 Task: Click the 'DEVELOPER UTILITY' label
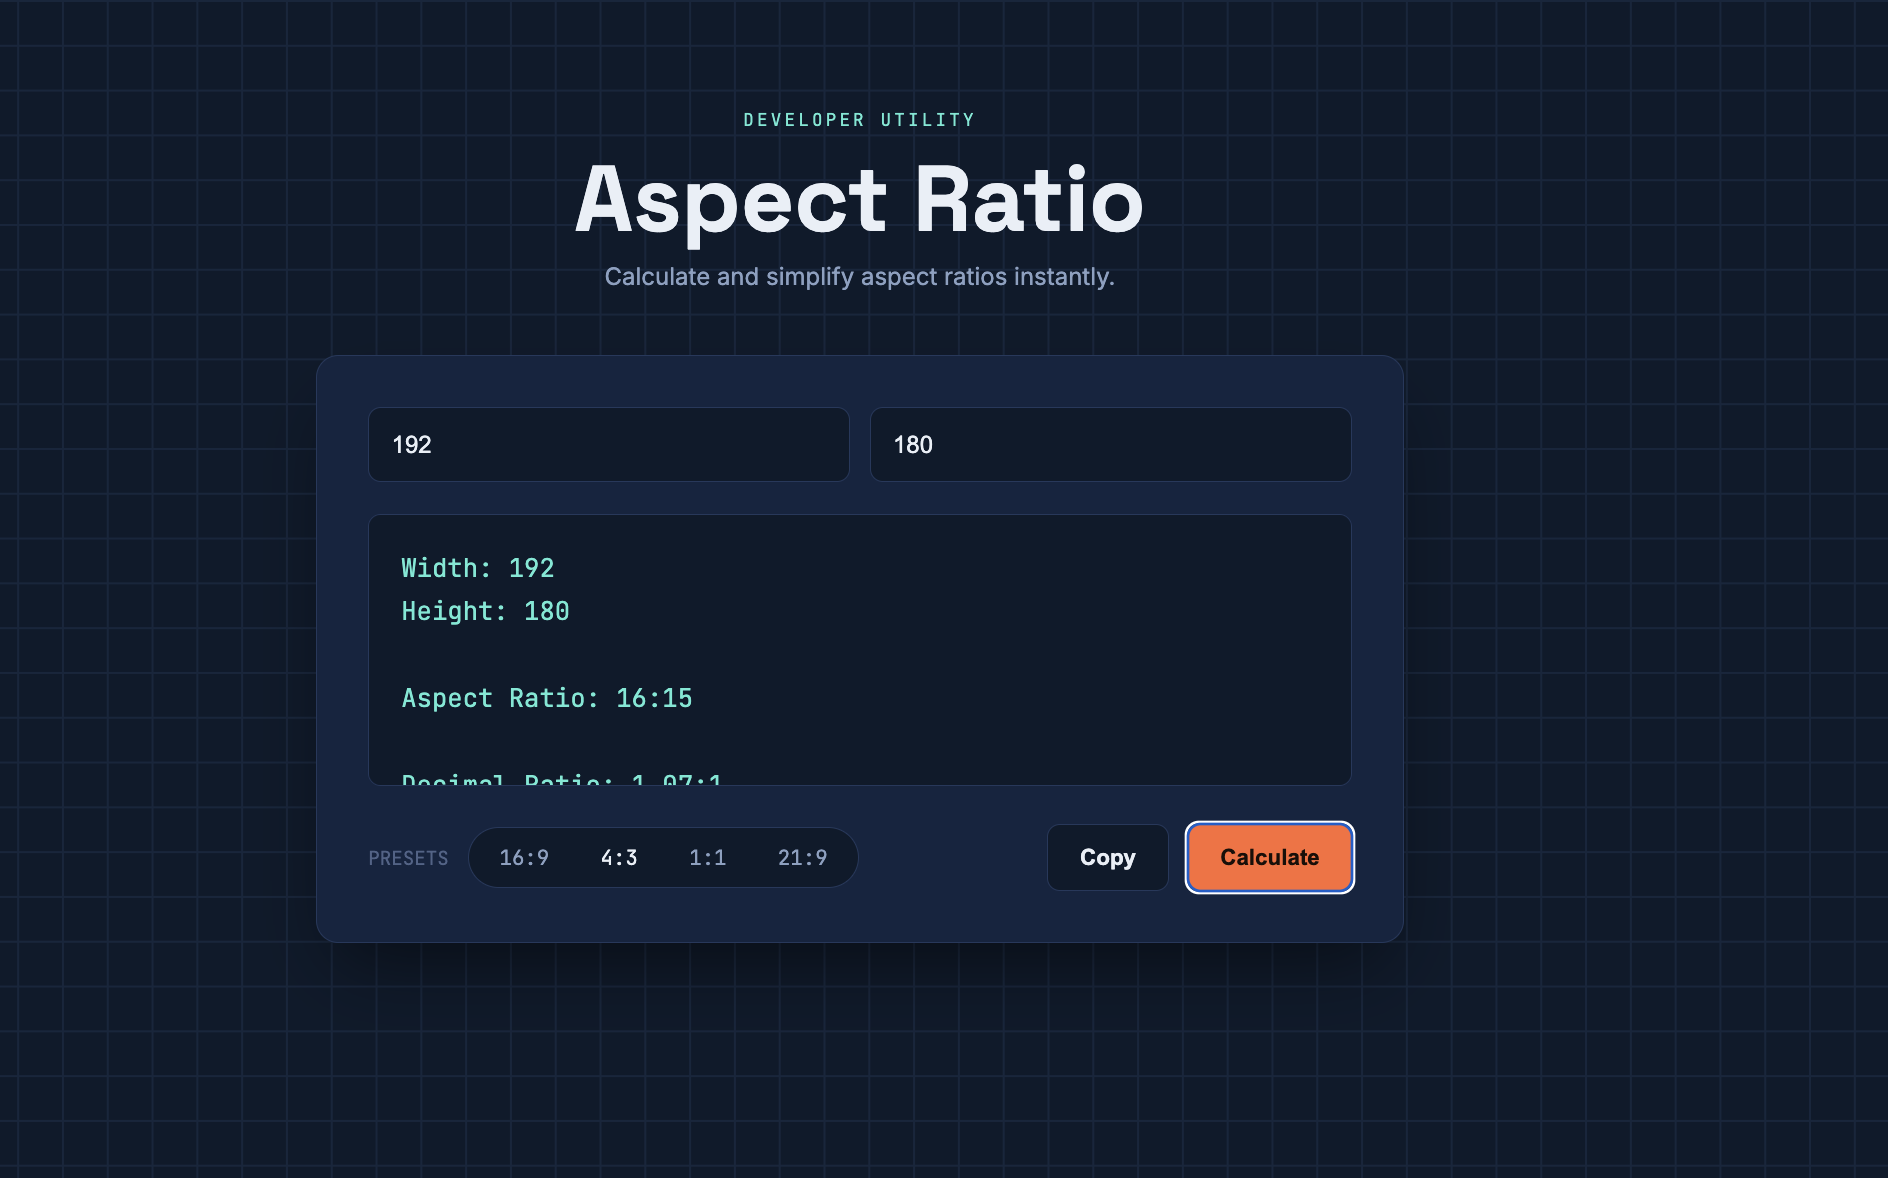pos(859,120)
